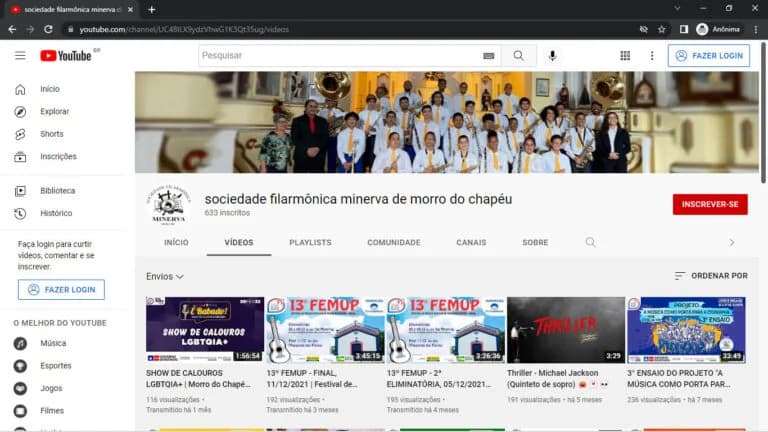The image size is (768, 432).
Task: Open the 13º FEMUP Final video title
Action: pyautogui.click(x=312, y=379)
